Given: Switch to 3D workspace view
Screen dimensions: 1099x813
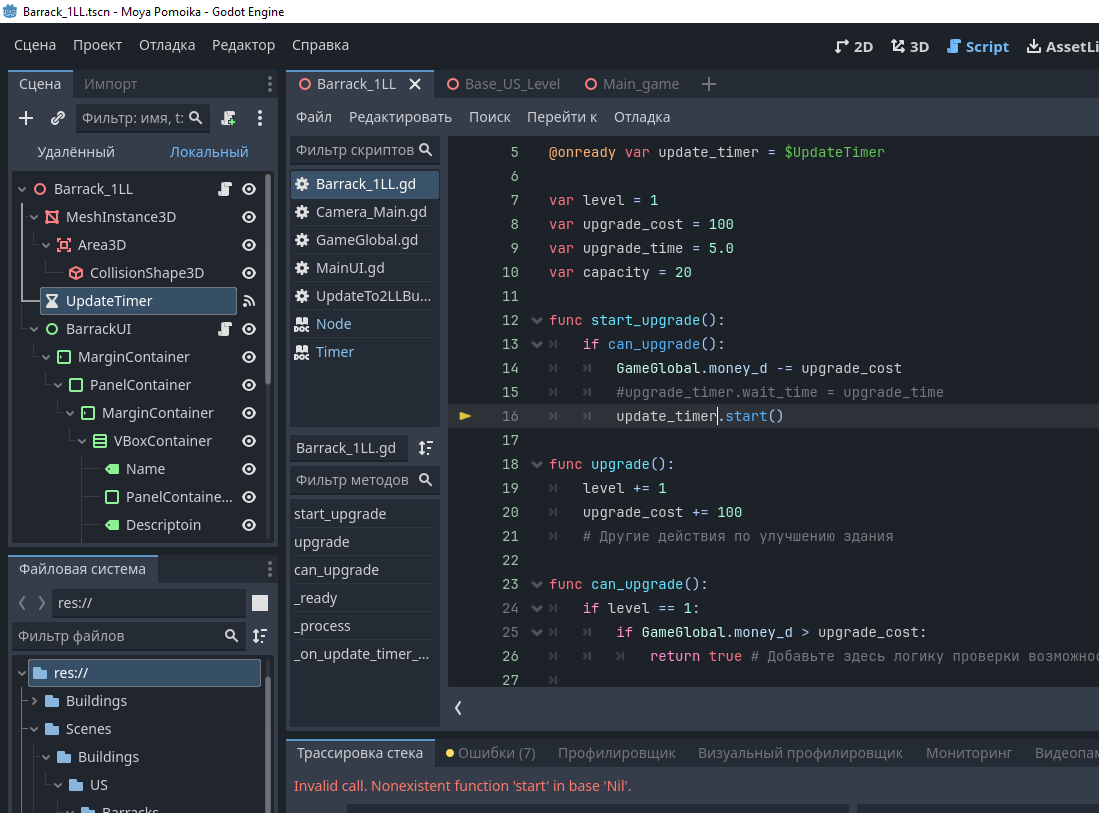Looking at the screenshot, I should [910, 46].
